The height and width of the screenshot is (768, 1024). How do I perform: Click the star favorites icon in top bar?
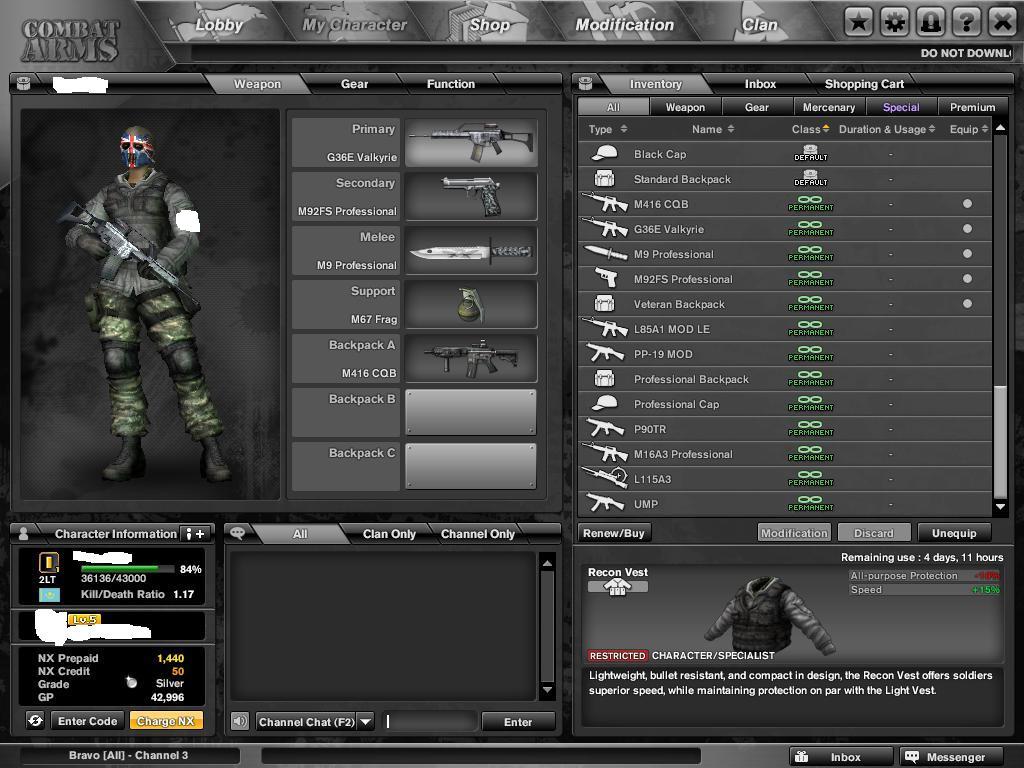[858, 23]
